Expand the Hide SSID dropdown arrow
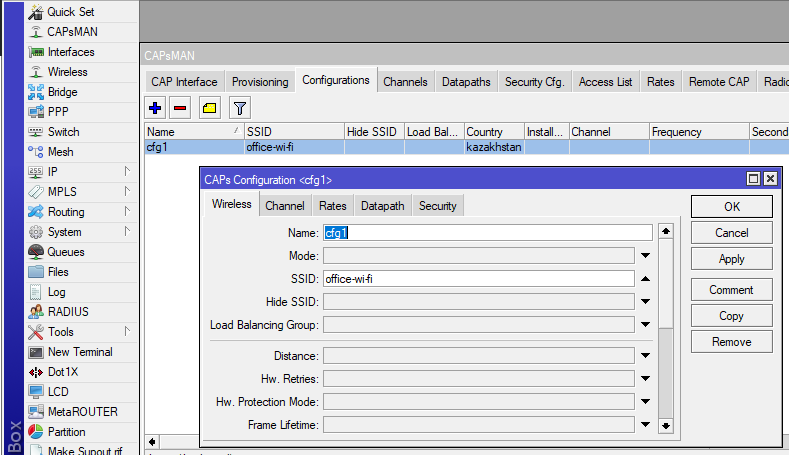 [645, 302]
